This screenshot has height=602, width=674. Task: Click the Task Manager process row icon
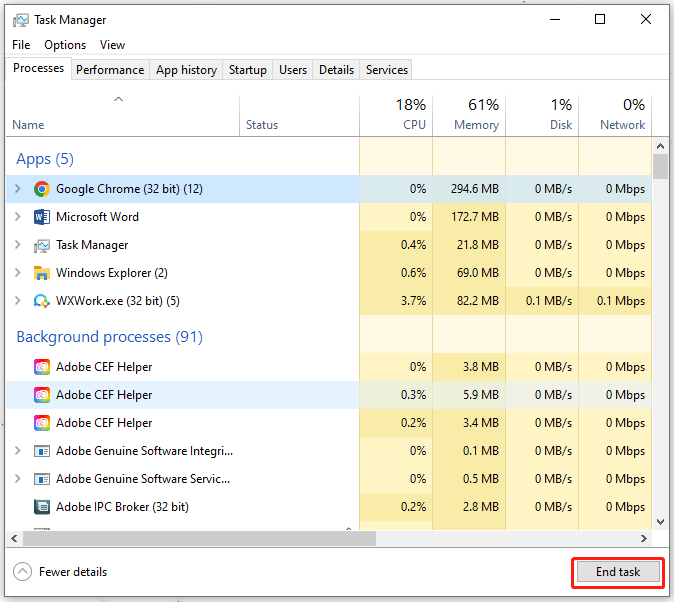[41, 245]
